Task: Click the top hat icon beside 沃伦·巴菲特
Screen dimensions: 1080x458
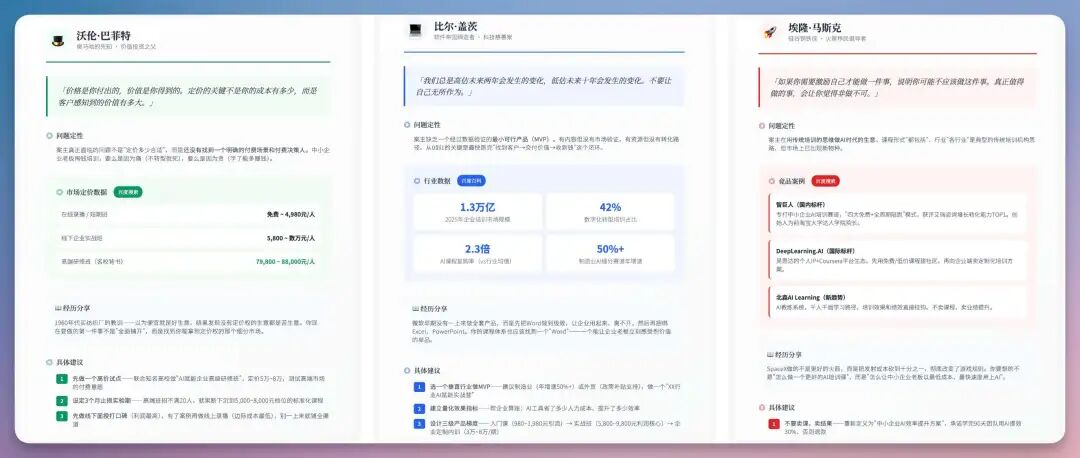Action: tap(58, 41)
